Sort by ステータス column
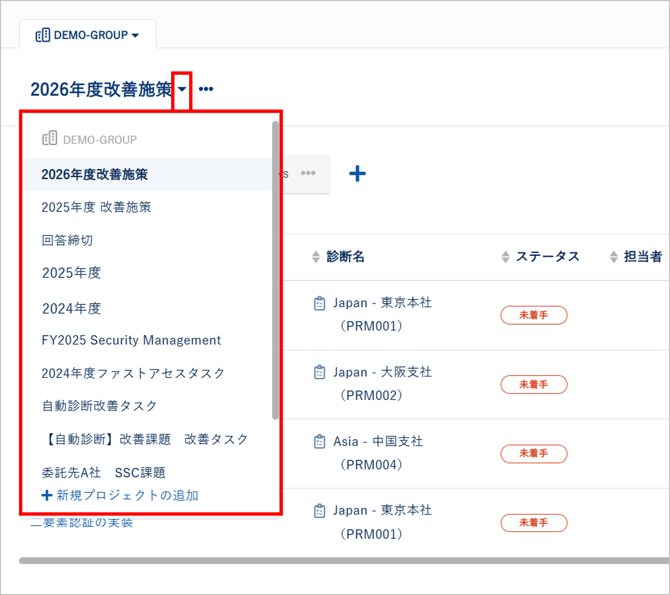Viewport: 670px width, 595px height. click(505, 257)
